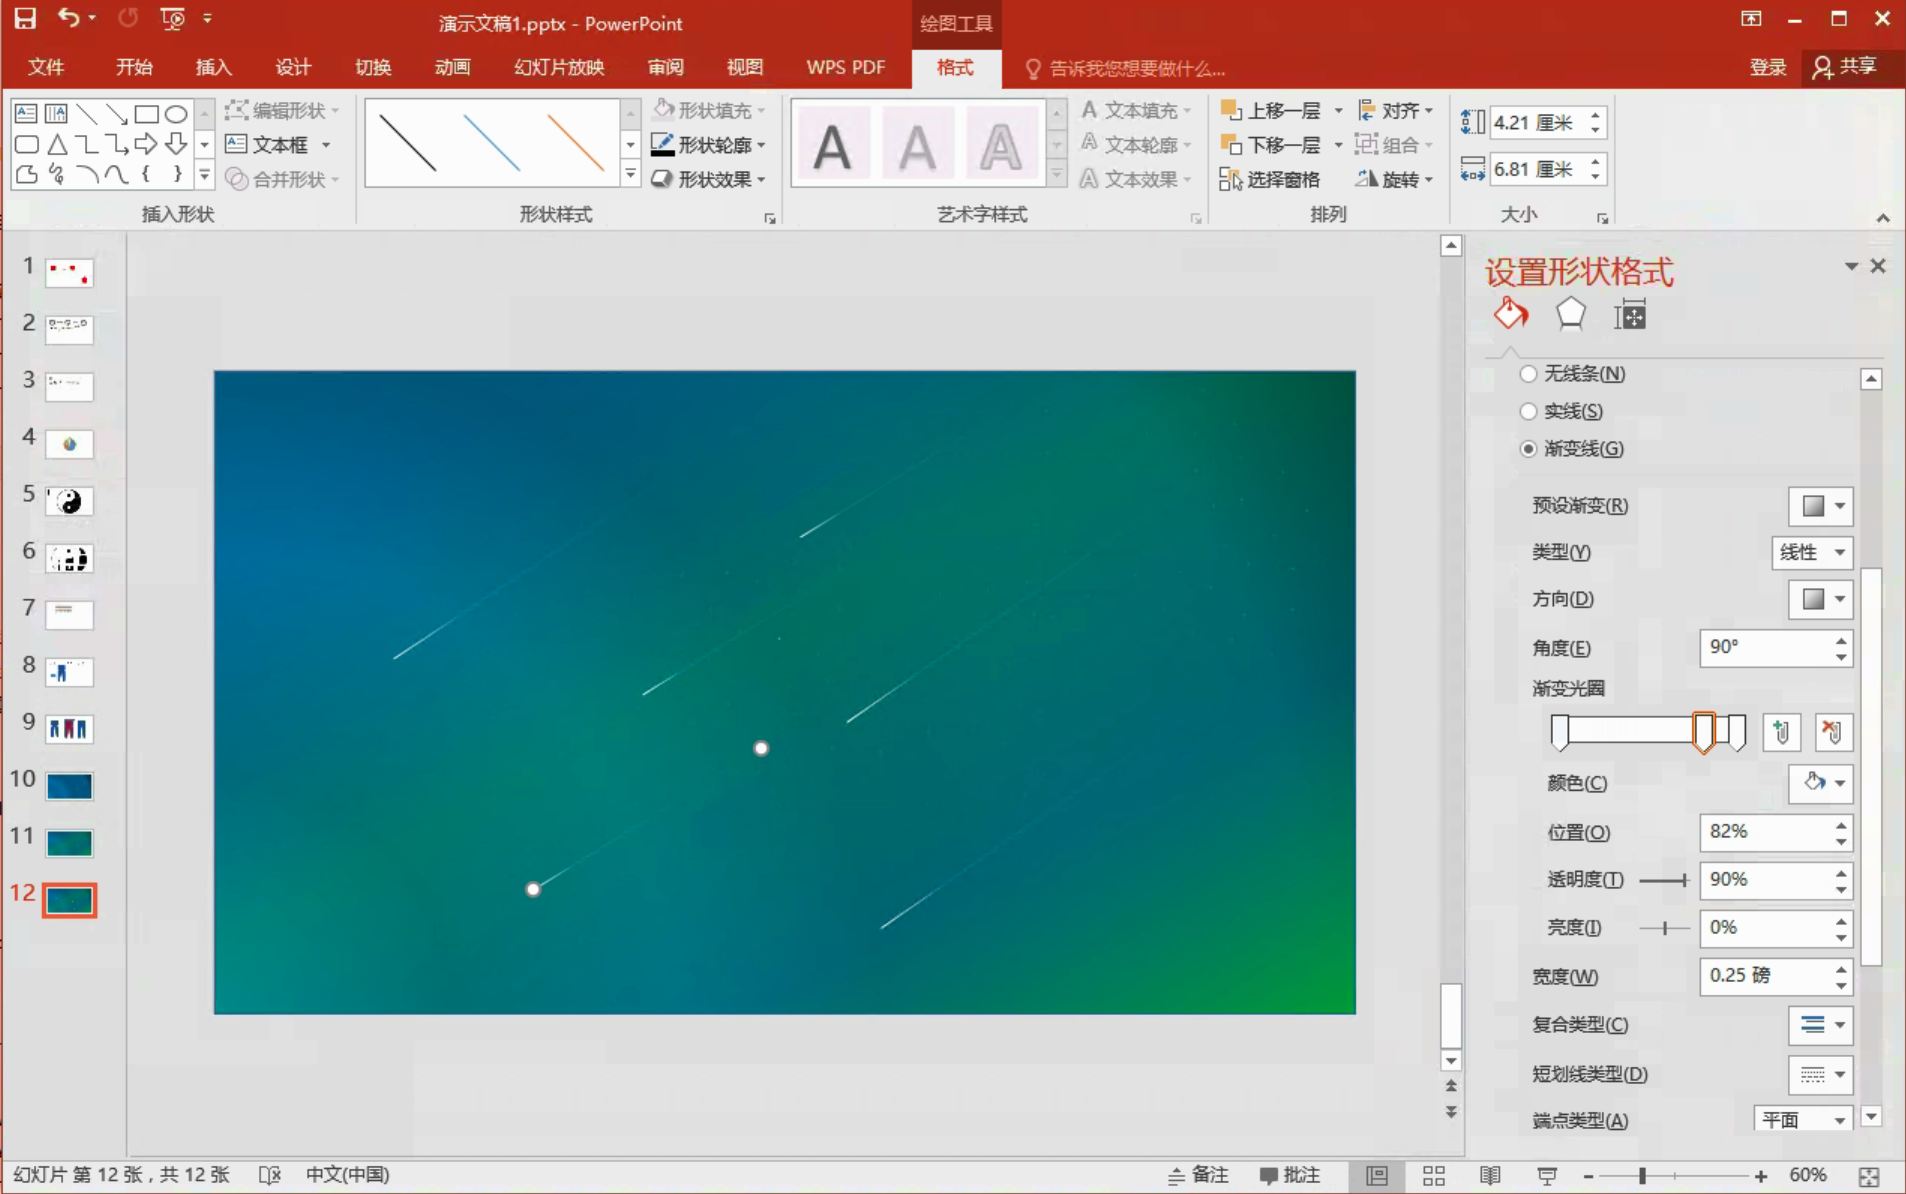Click the zoom in plus icon
This screenshot has height=1194, width=1906.
tap(1760, 1176)
